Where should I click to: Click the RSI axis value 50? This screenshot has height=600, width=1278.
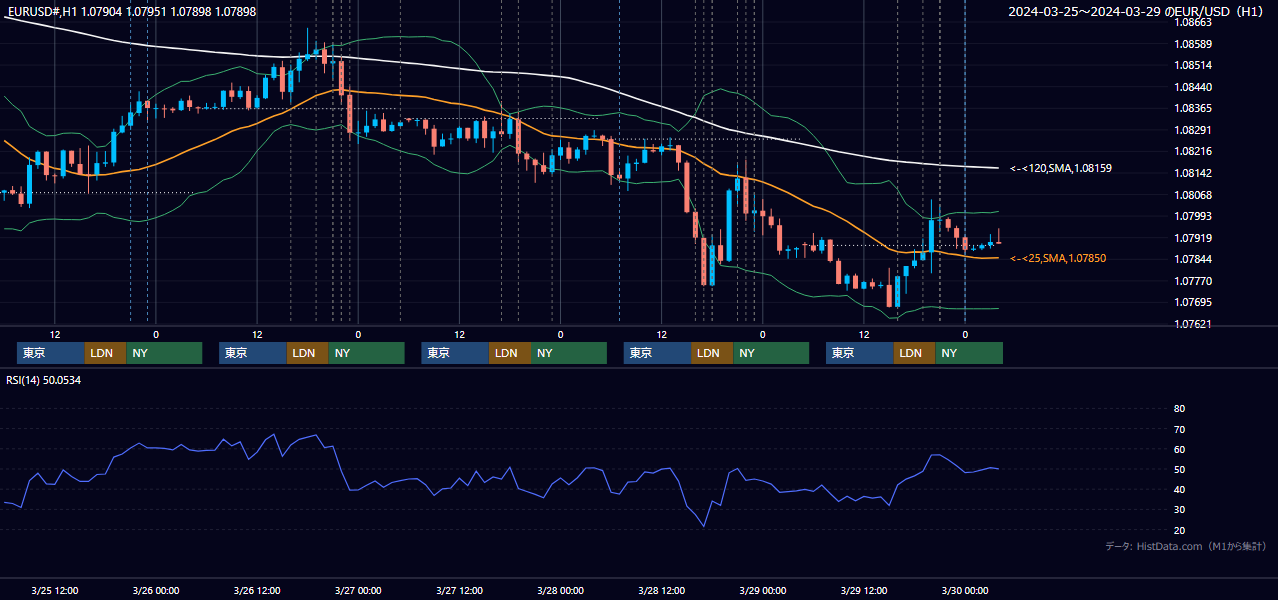1179,470
